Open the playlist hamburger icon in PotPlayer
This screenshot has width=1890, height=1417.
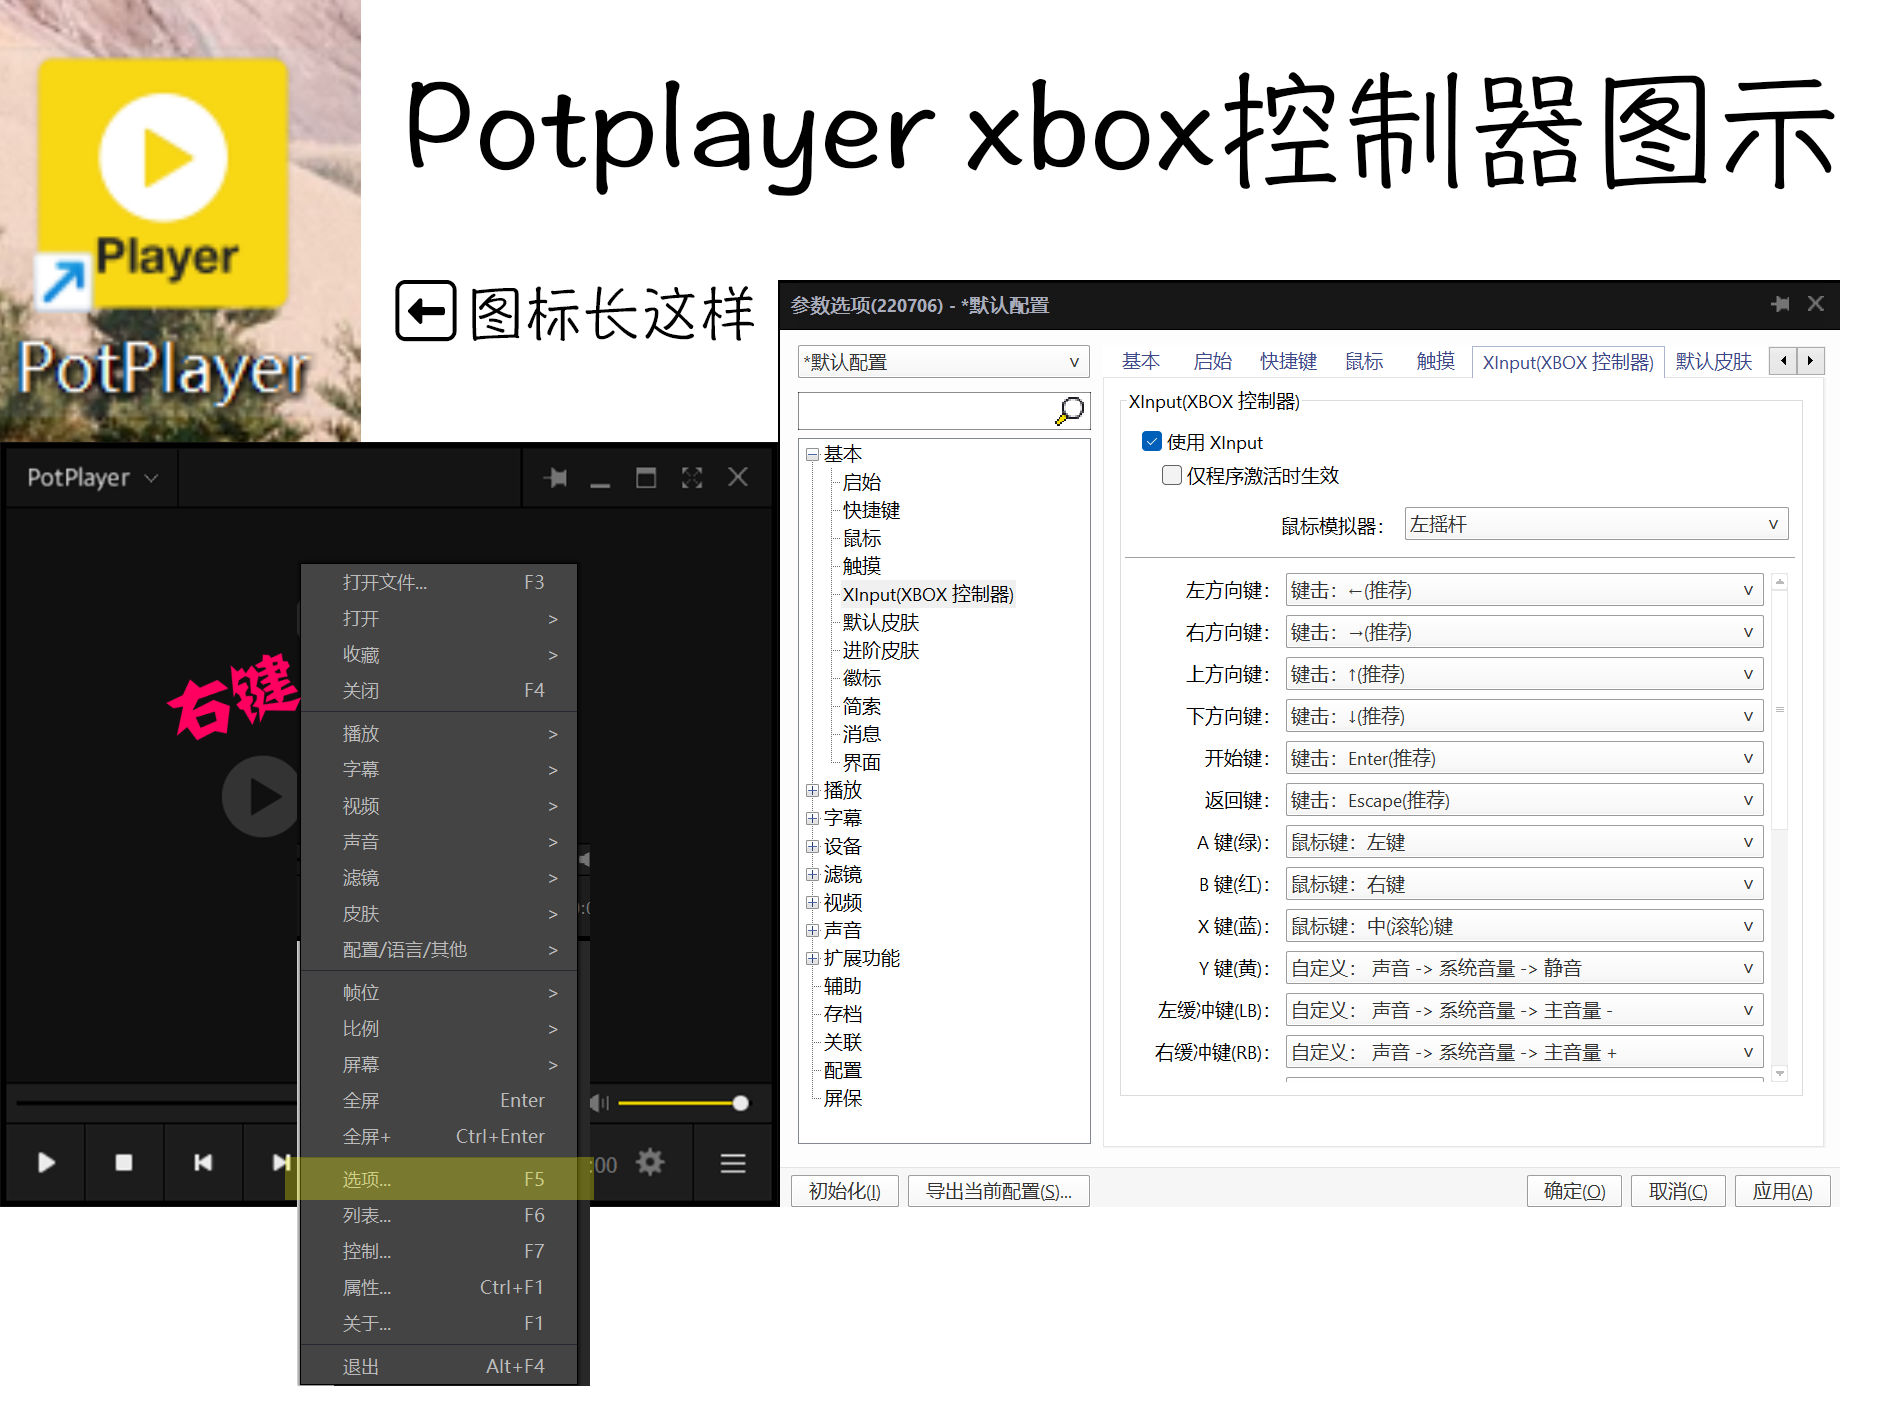[733, 1163]
